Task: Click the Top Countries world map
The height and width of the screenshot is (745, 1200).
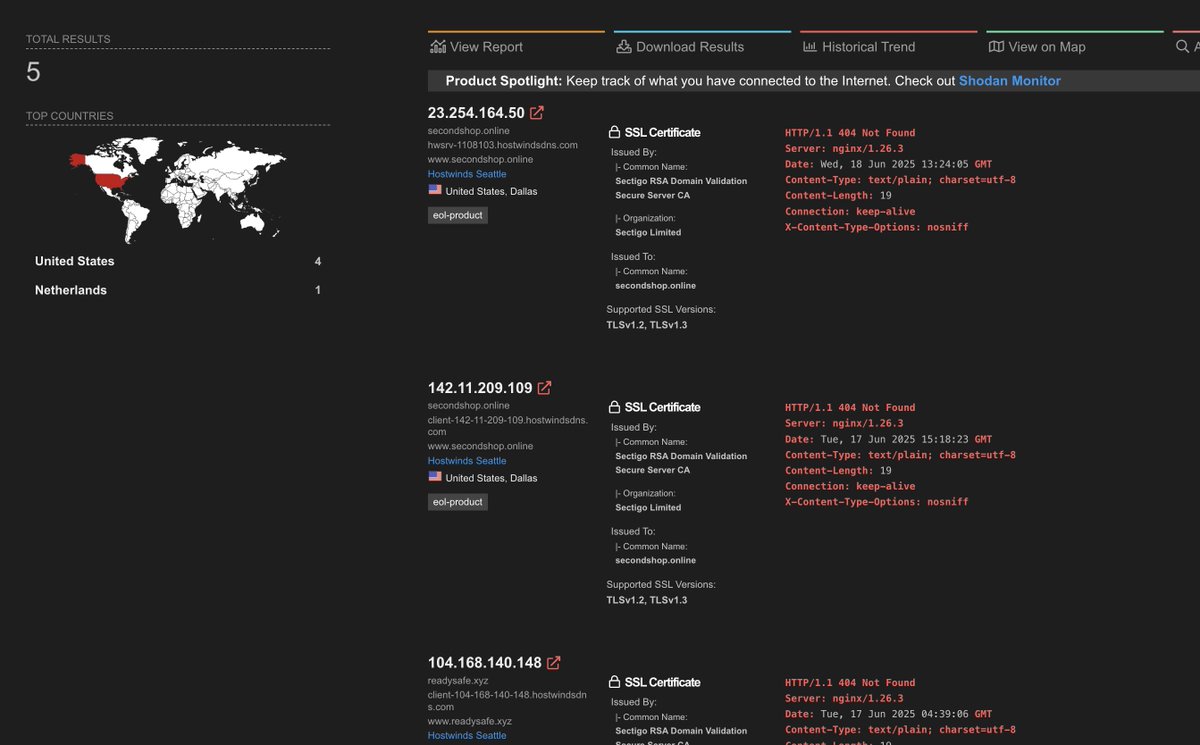Action: click(x=177, y=189)
